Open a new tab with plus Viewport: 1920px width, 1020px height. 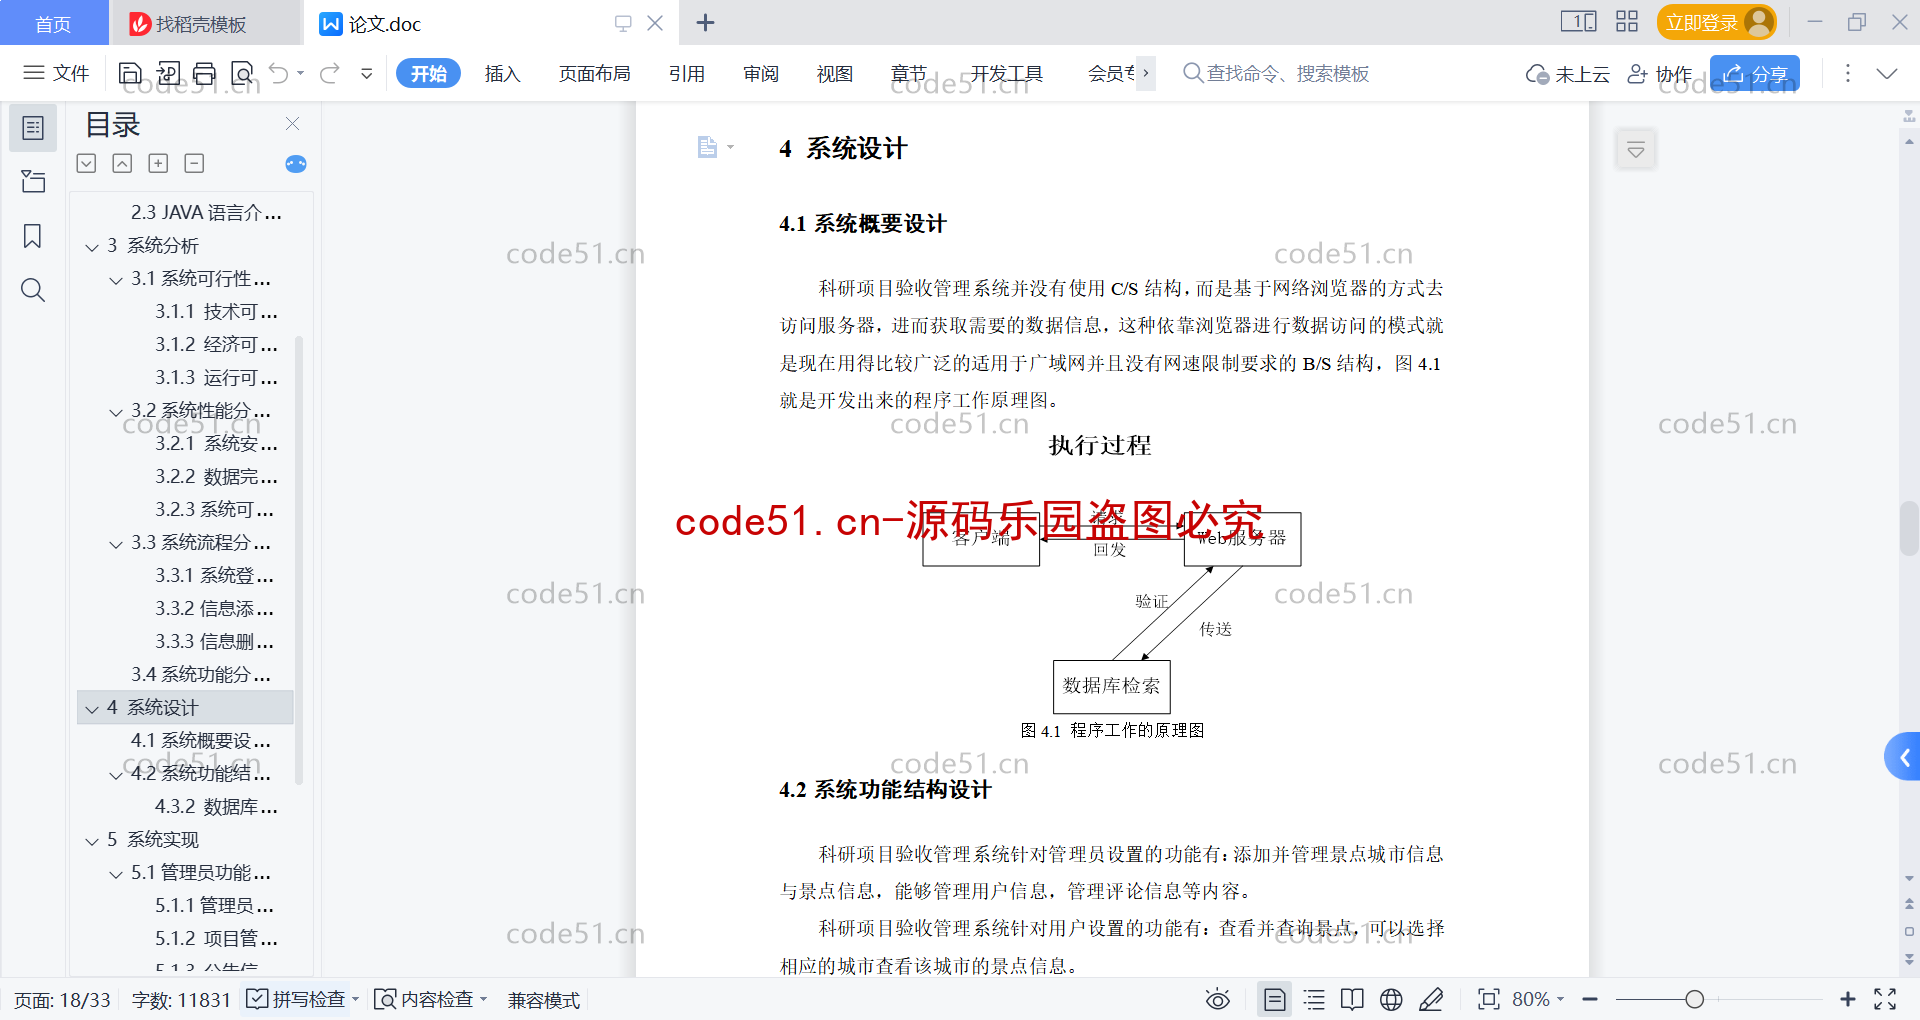(x=705, y=23)
